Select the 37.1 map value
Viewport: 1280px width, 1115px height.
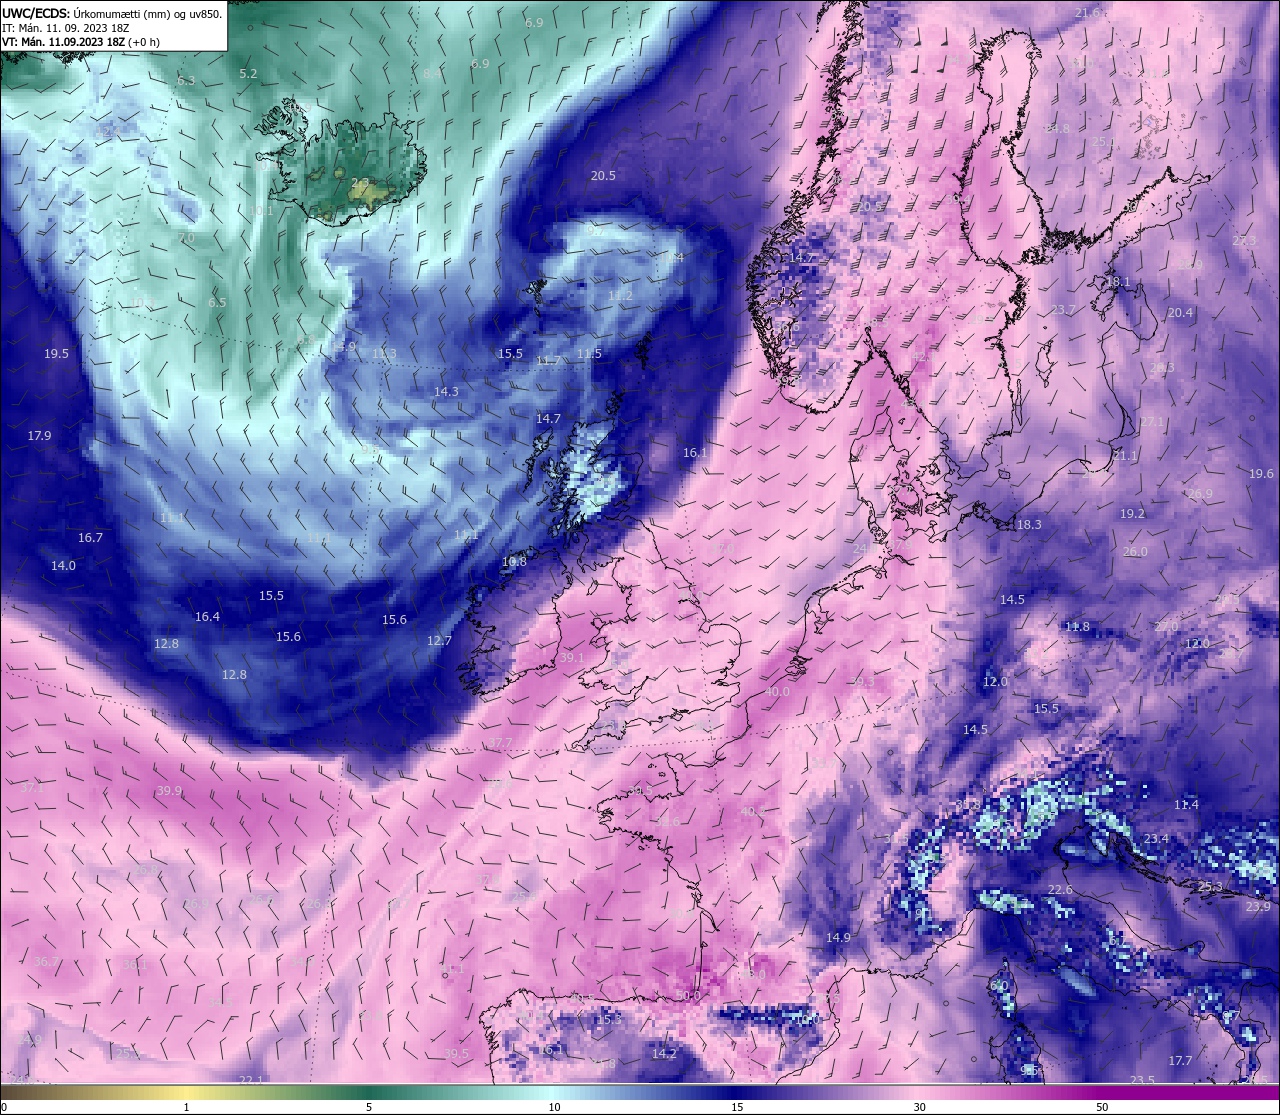33,788
